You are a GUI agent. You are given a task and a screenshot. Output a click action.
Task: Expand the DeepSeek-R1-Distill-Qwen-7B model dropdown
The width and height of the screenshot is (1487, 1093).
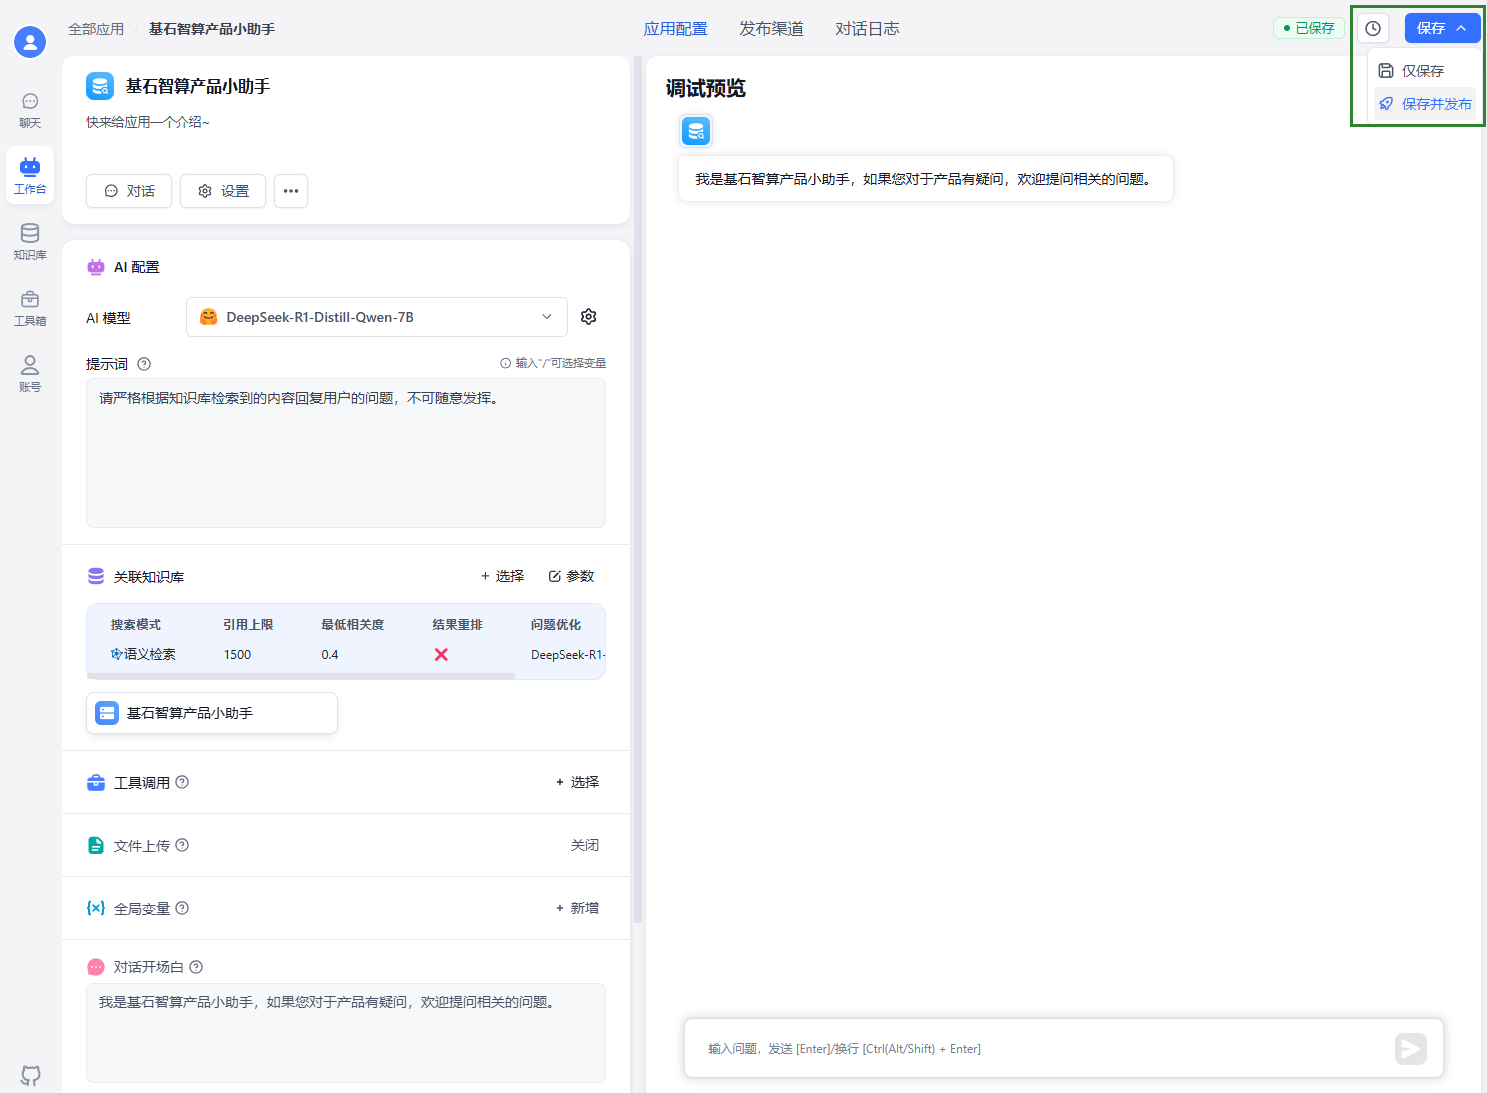pos(377,317)
